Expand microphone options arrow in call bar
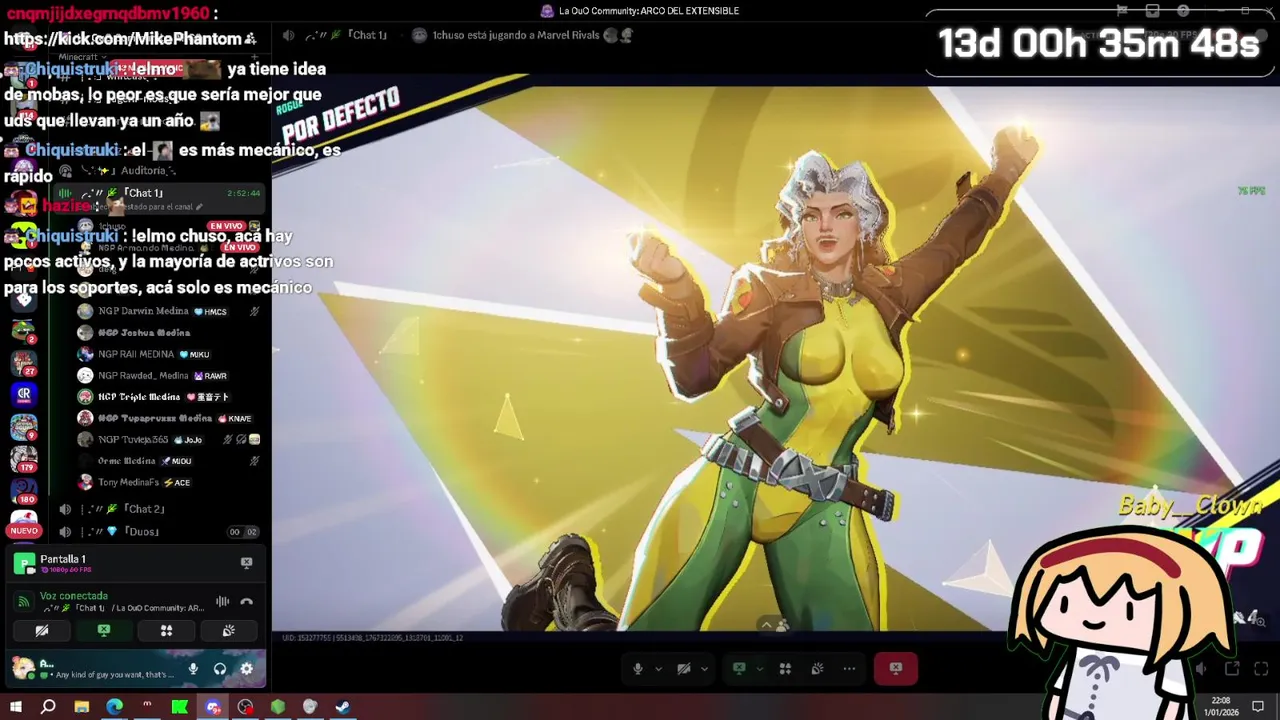The width and height of the screenshot is (1280, 720). (658, 669)
